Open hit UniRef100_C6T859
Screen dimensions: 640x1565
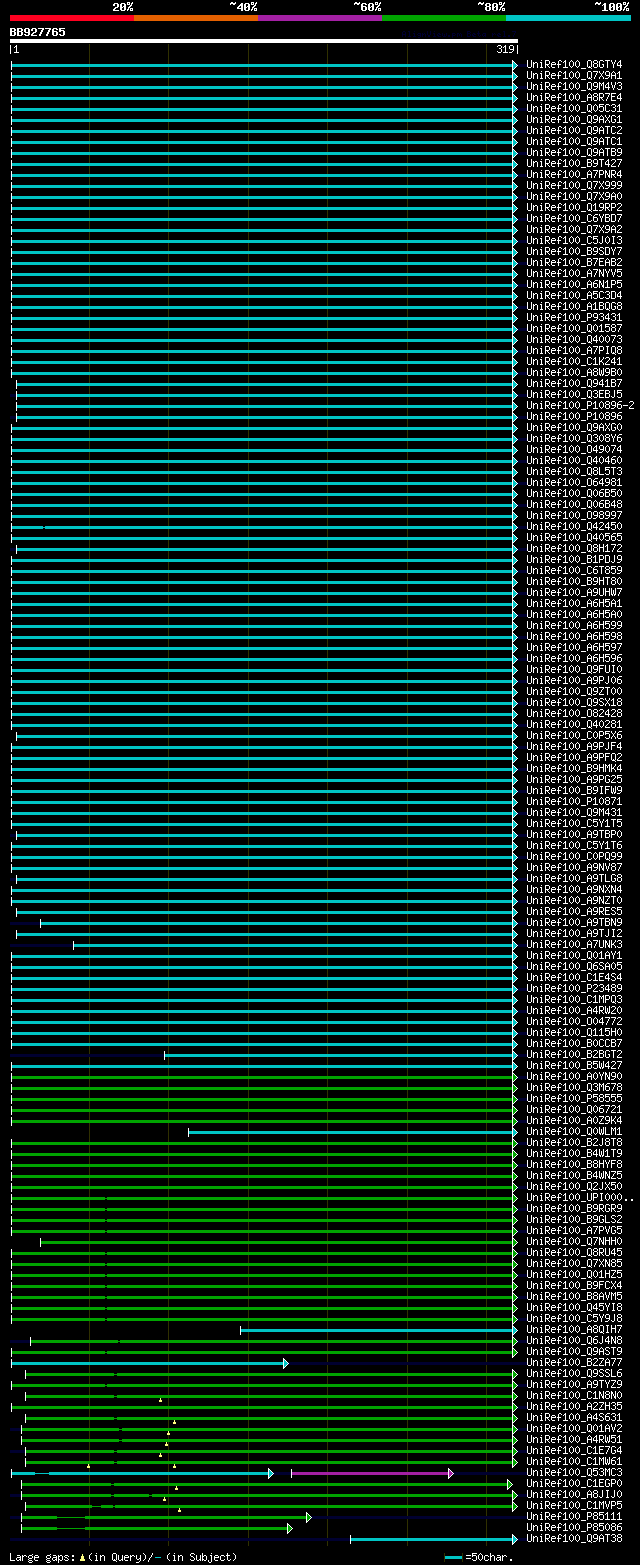[x=574, y=571]
